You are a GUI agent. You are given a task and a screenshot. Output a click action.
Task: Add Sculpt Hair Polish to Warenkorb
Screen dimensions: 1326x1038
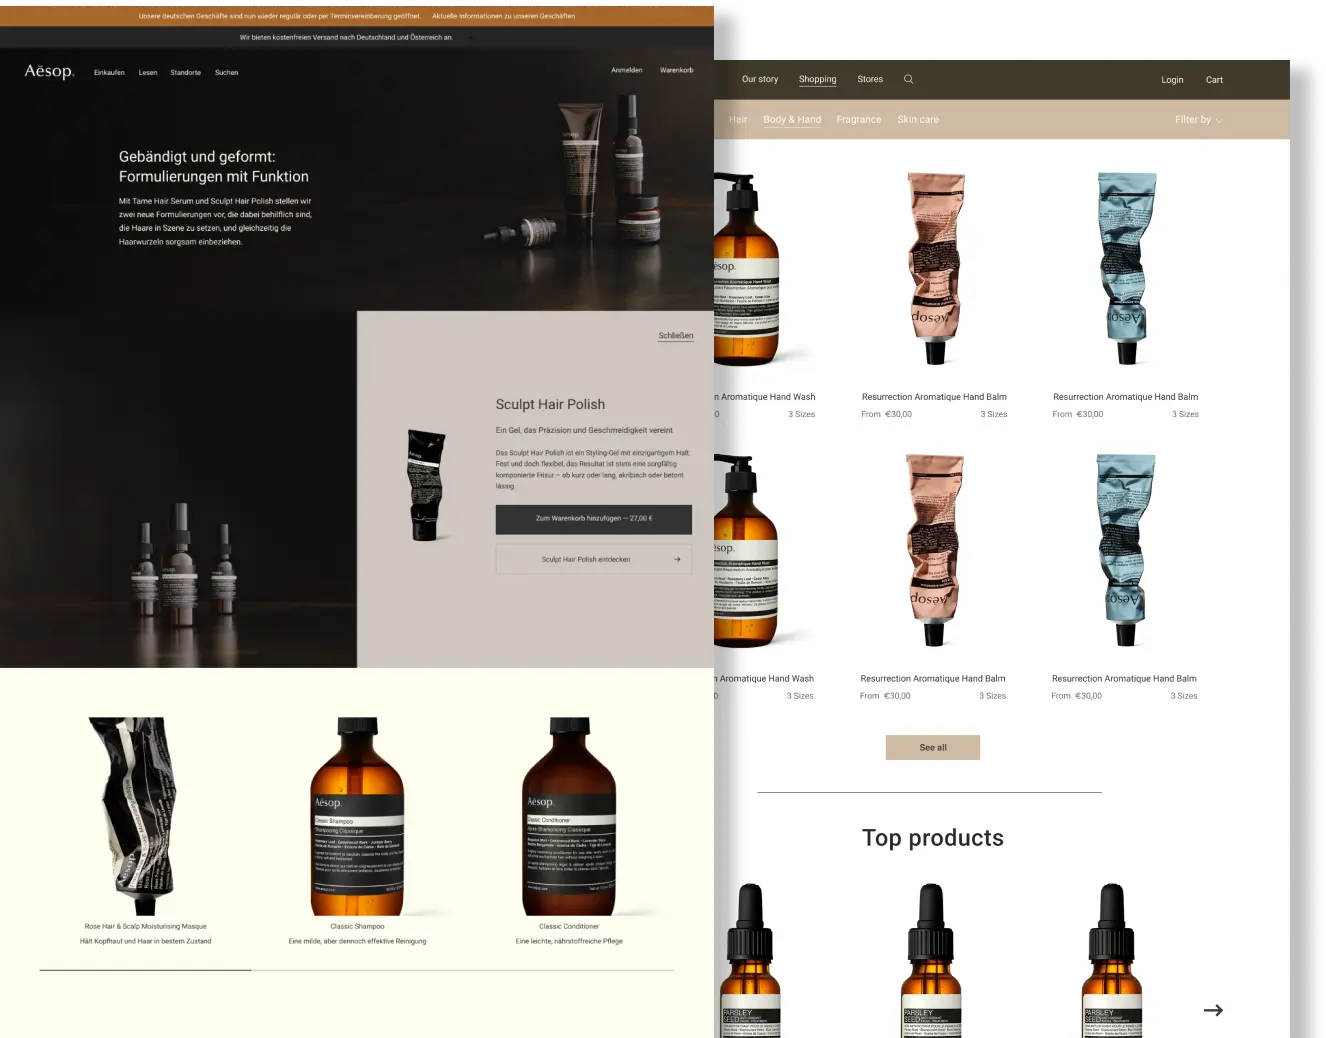[593, 519]
